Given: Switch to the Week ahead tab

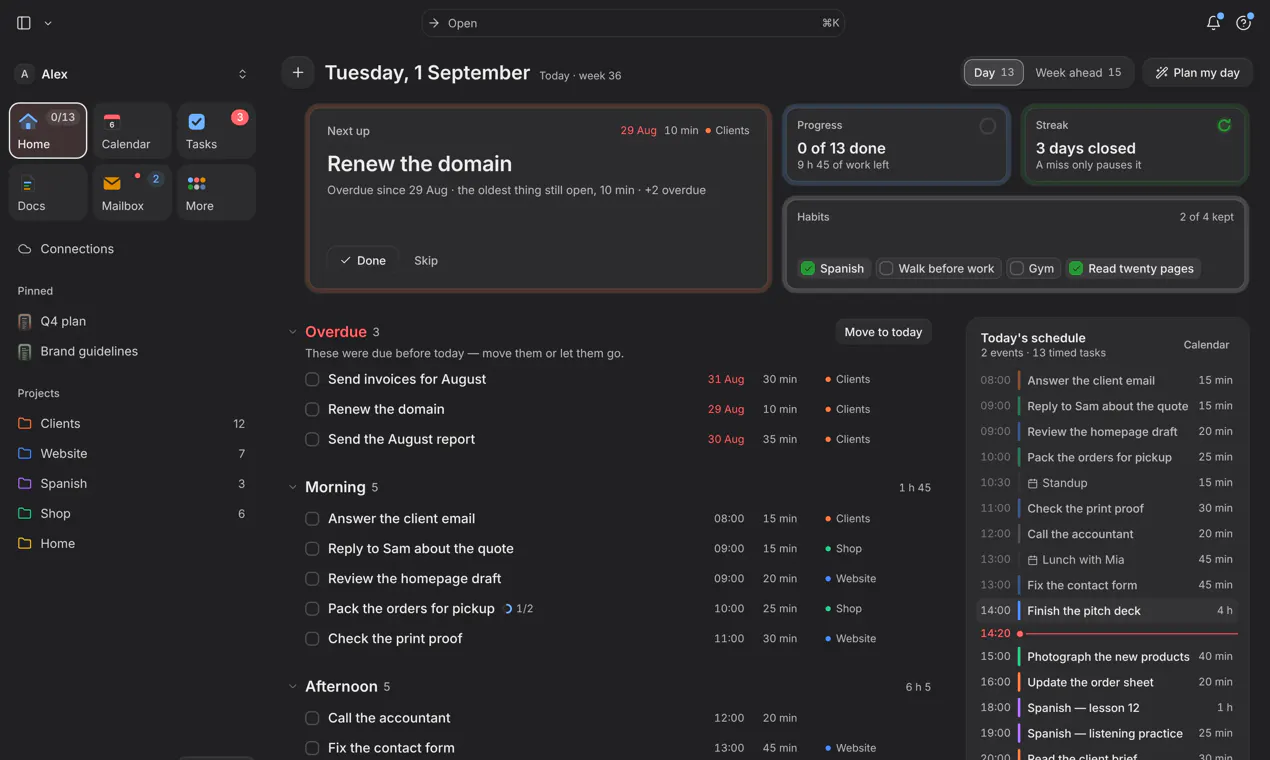Looking at the screenshot, I should (x=1078, y=72).
